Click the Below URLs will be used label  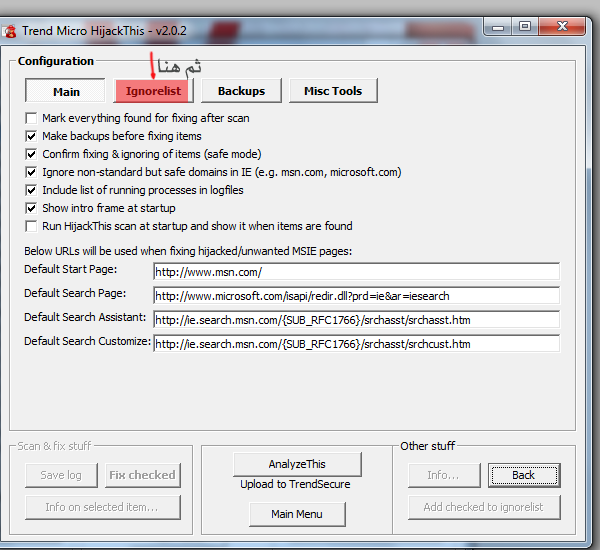[188, 251]
